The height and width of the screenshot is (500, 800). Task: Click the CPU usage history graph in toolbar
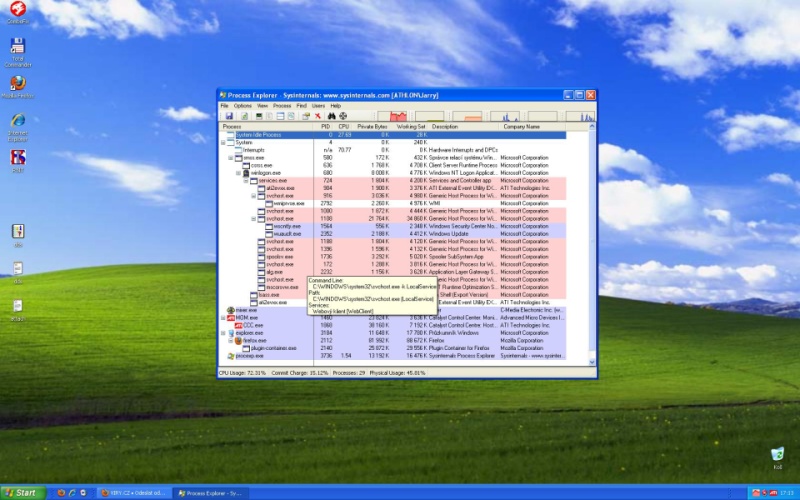(x=401, y=116)
